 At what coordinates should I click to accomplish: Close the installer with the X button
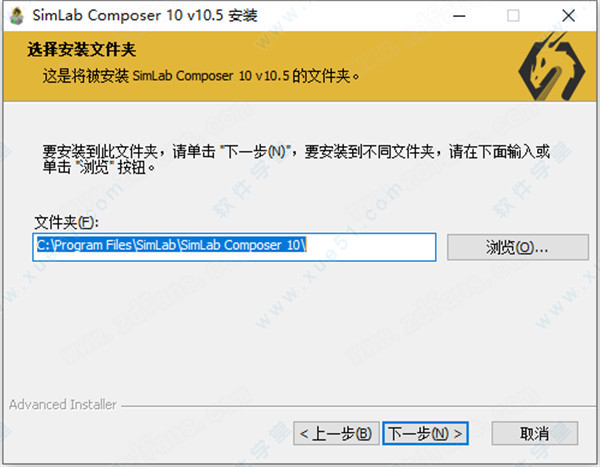click(568, 16)
